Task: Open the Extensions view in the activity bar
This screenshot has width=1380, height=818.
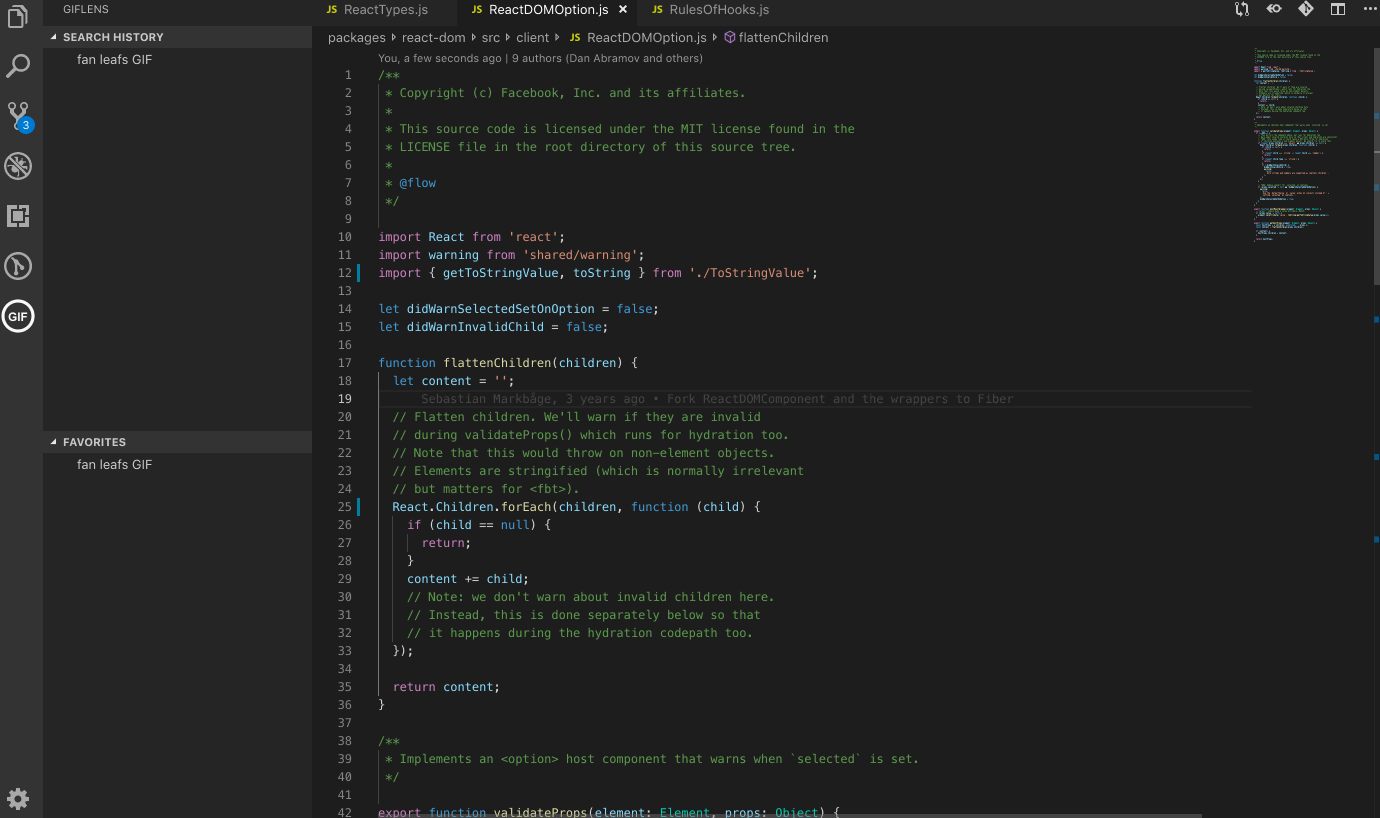Action: (18, 216)
